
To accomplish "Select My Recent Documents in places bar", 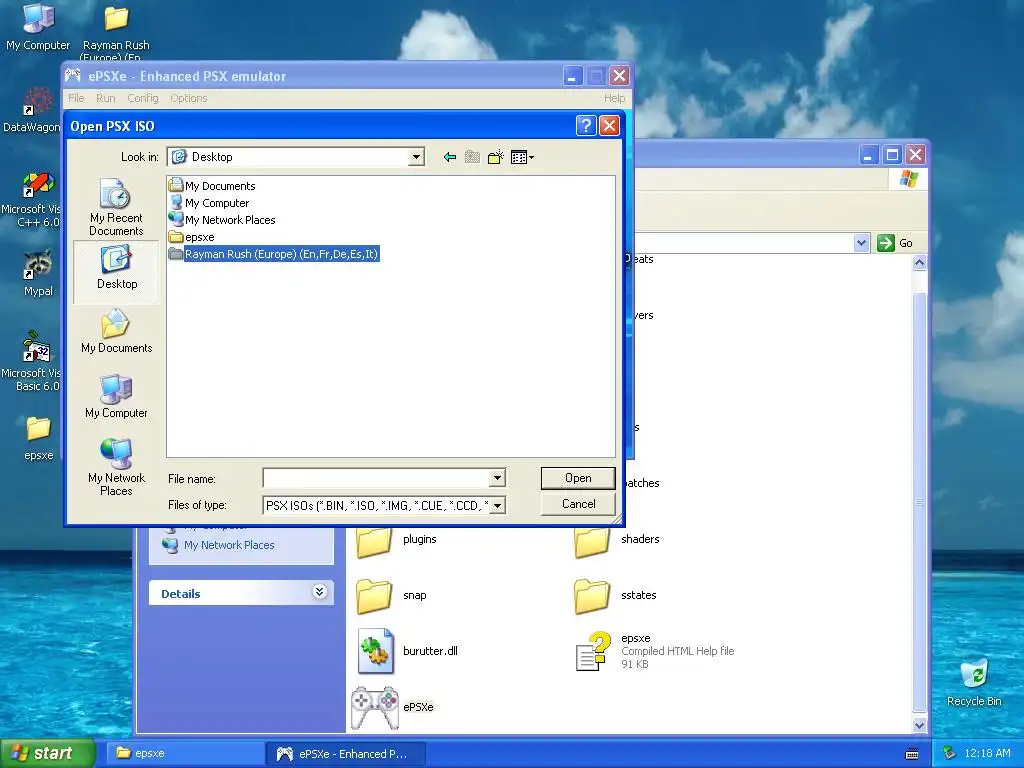I will click(x=116, y=207).
